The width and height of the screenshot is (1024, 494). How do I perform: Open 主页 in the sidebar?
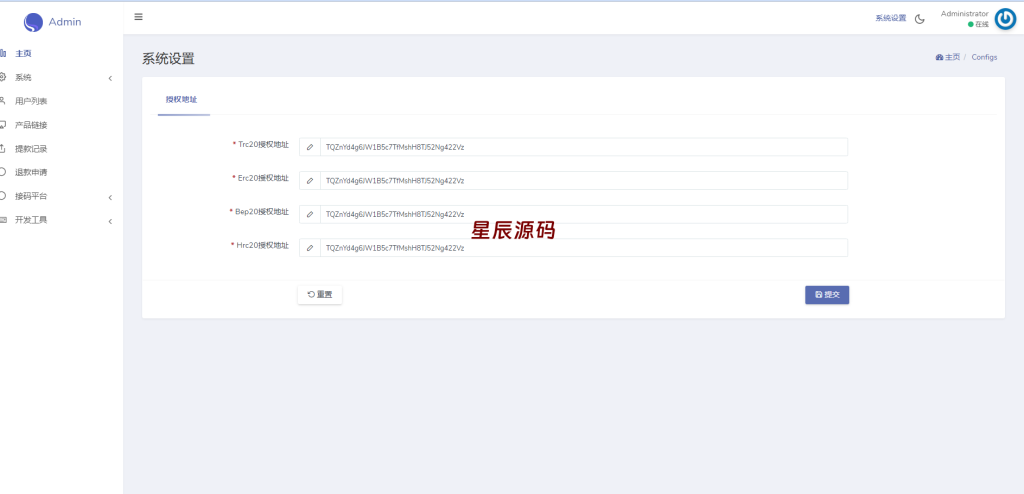click(x=24, y=54)
